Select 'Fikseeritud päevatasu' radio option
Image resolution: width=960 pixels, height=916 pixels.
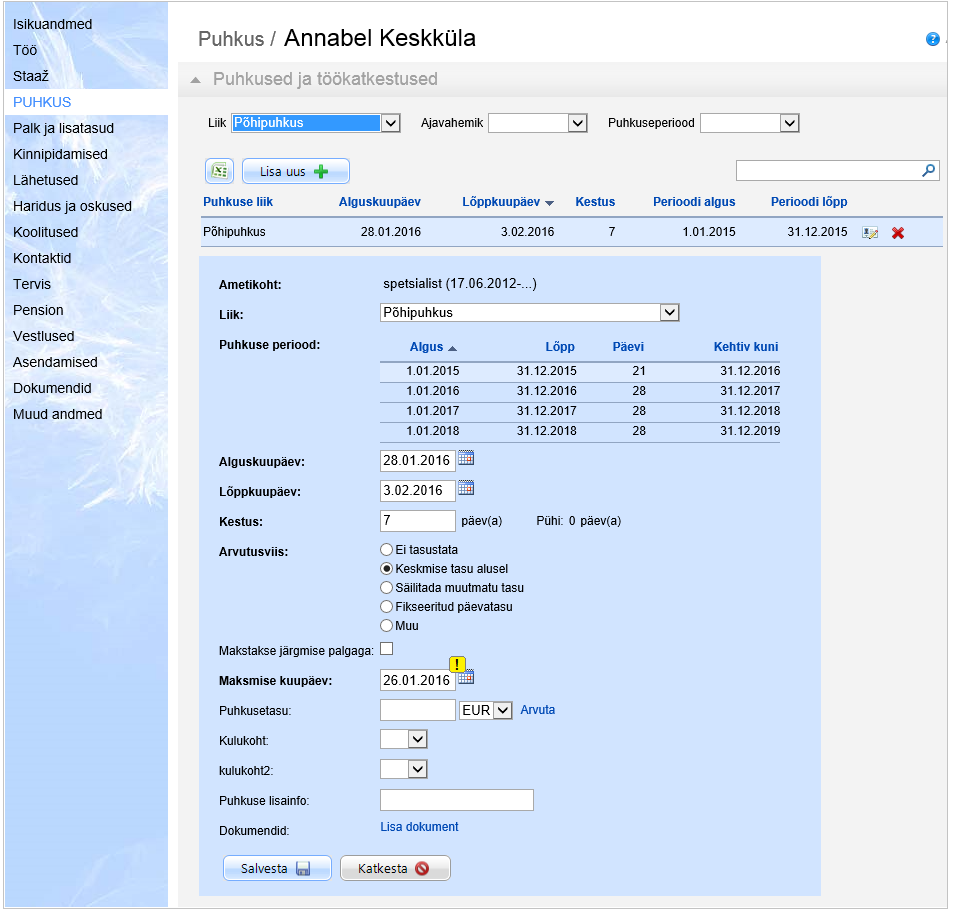point(387,607)
